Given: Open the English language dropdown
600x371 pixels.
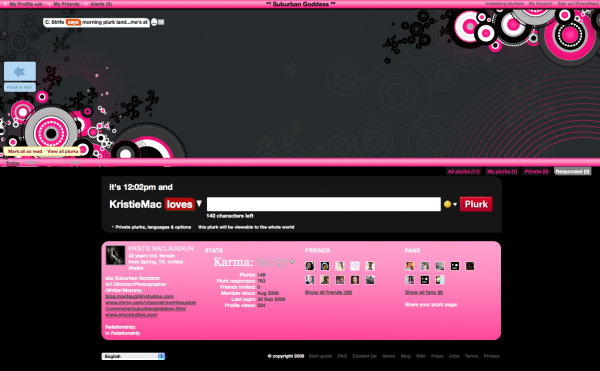Looking at the screenshot, I should click(x=133, y=356).
